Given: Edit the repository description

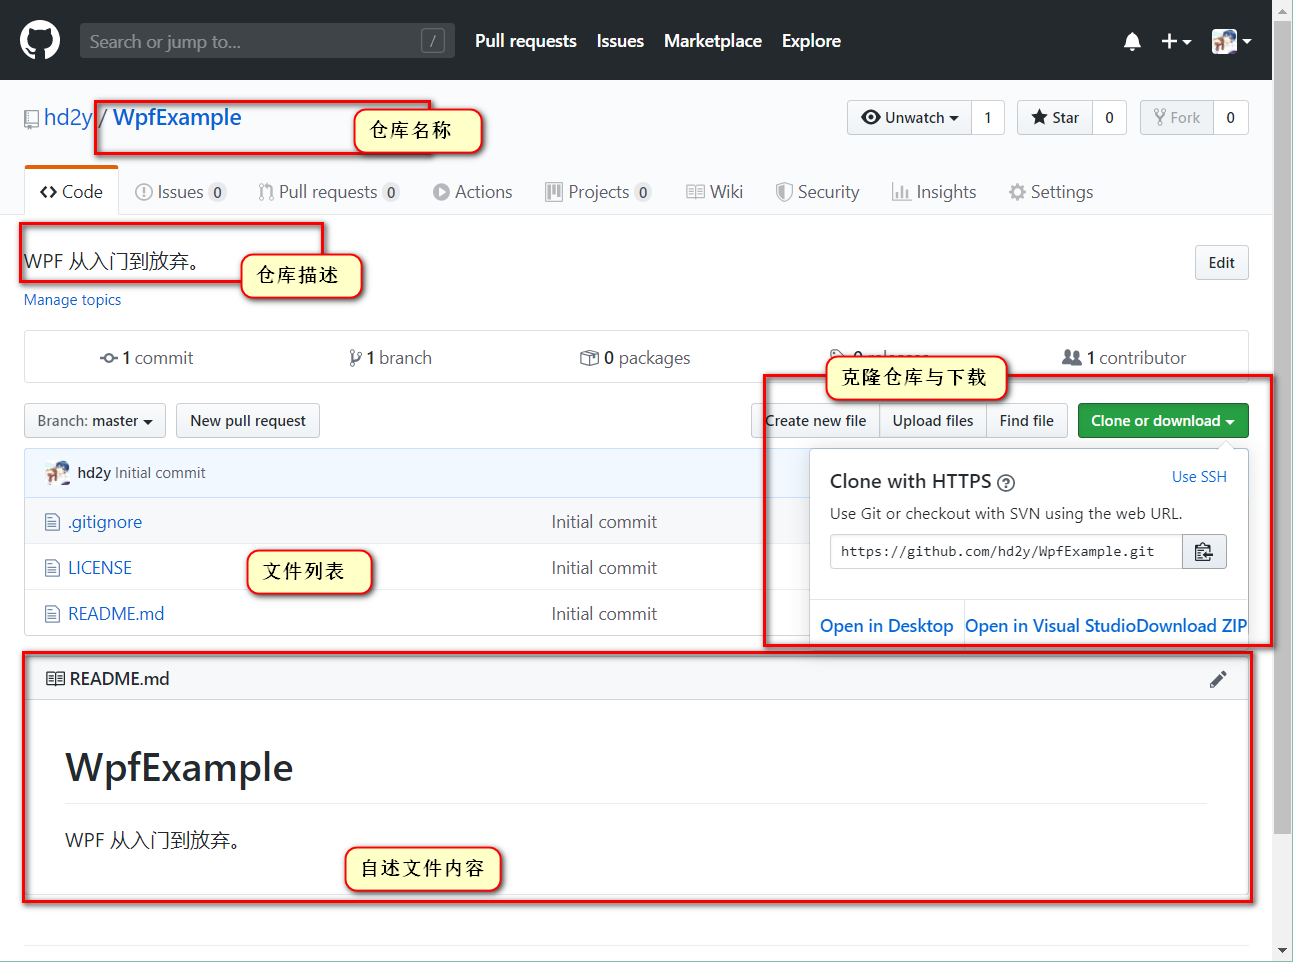Looking at the screenshot, I should coord(1221,263).
